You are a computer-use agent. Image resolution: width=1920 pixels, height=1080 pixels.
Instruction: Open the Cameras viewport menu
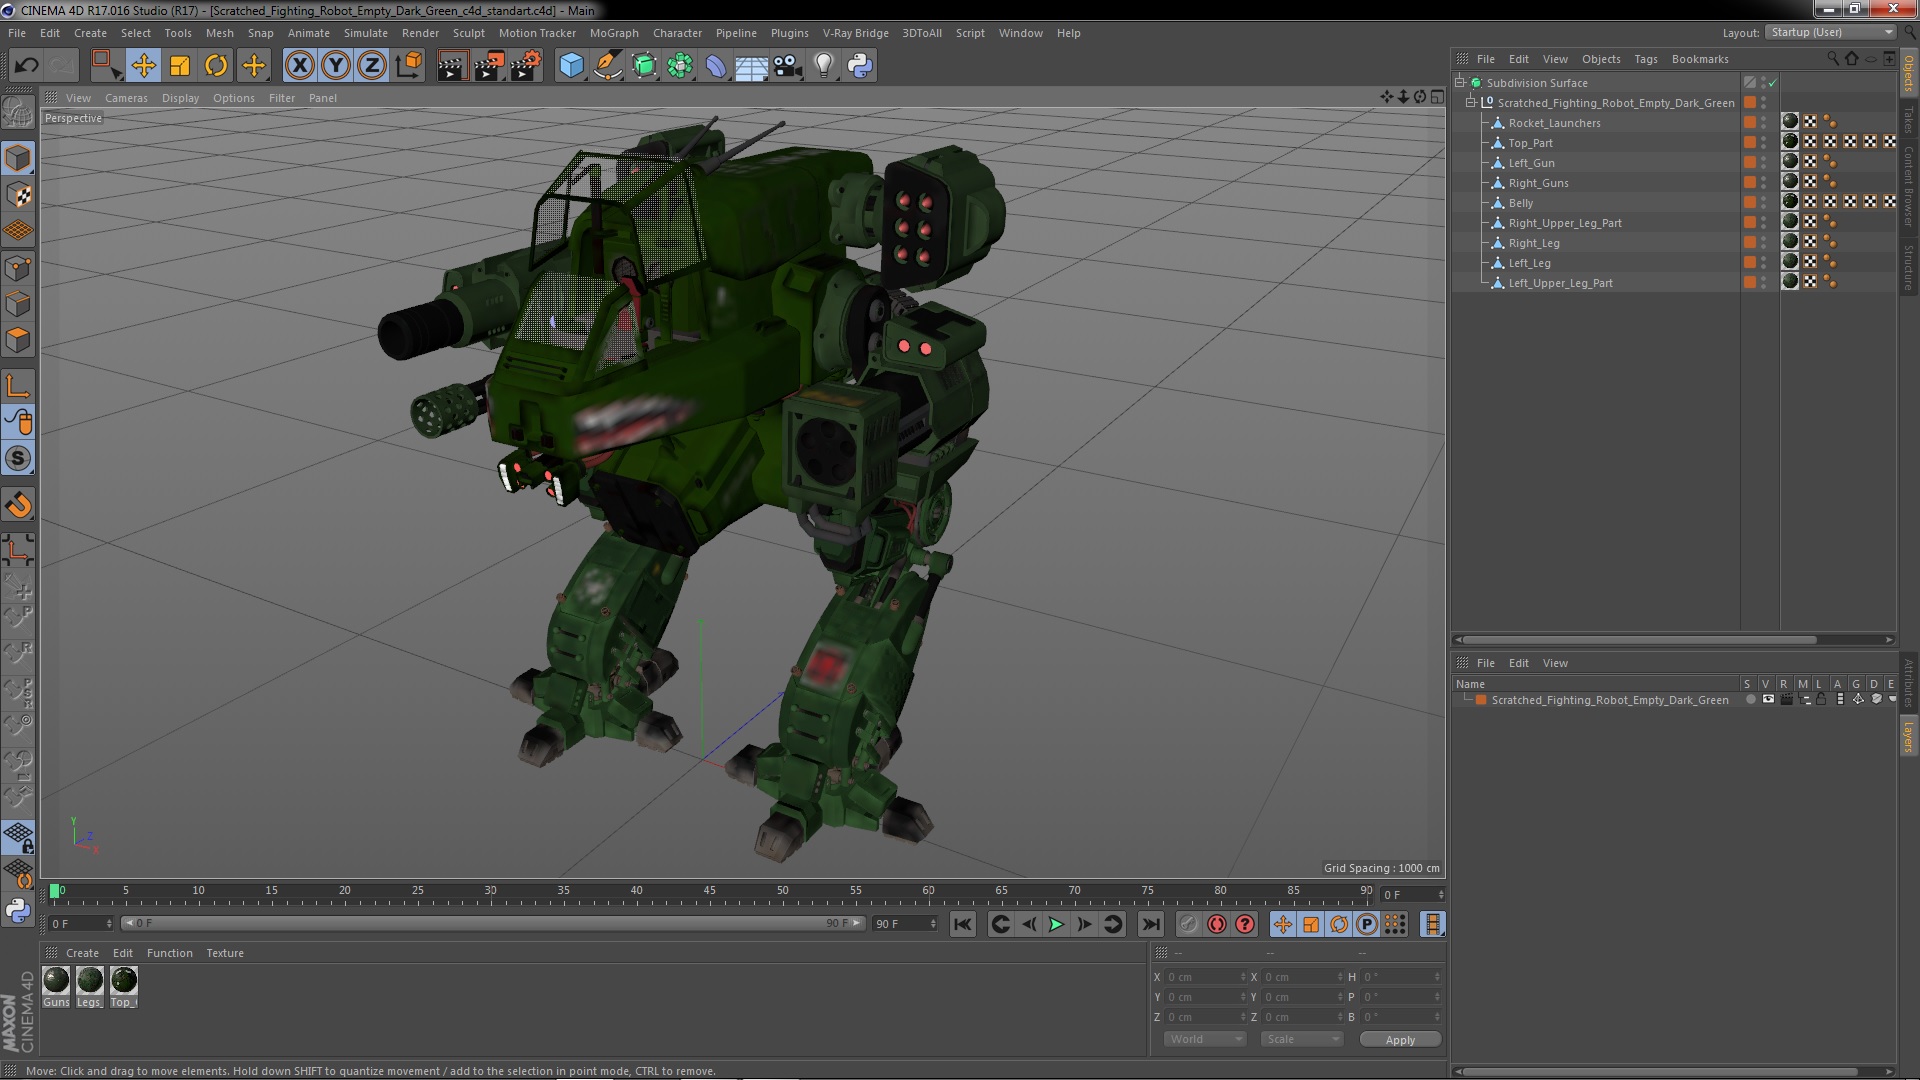point(126,98)
